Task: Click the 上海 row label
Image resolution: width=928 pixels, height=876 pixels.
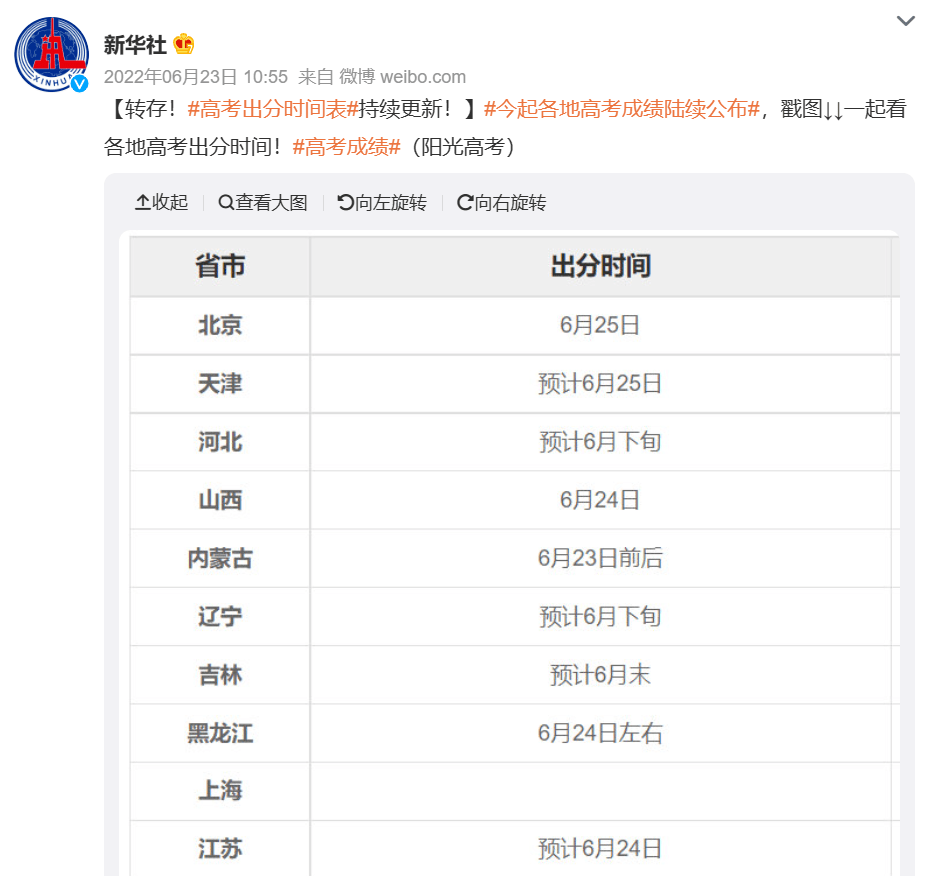Action: coord(220,791)
